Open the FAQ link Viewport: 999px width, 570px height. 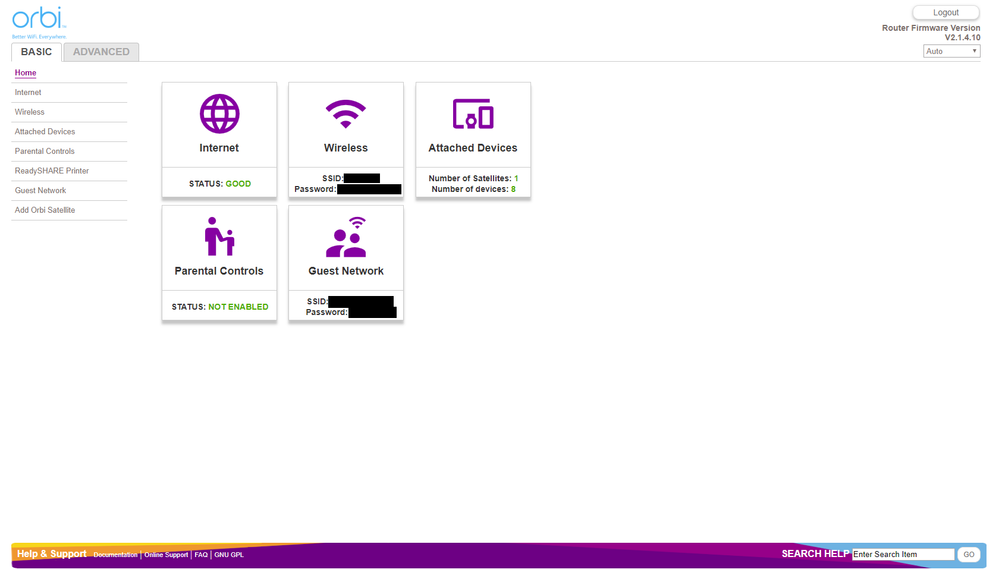[x=201, y=554]
